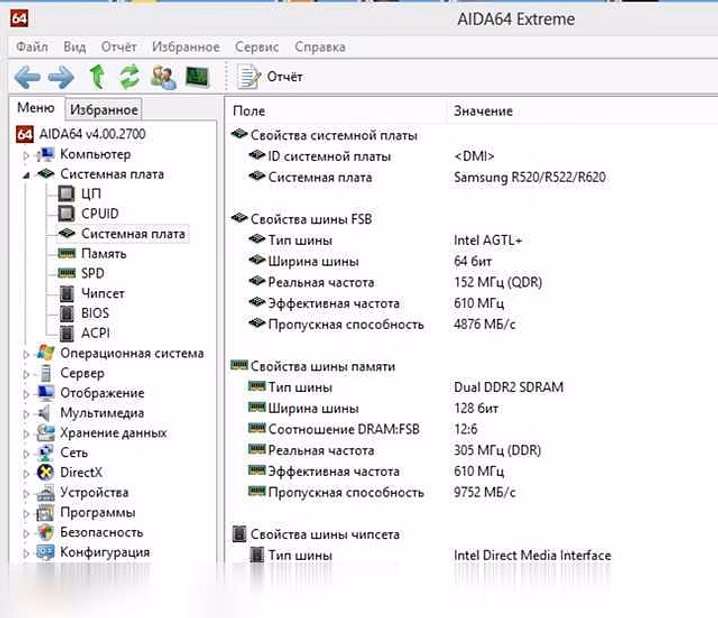Expand the Компьютер tree node
The height and width of the screenshot is (618, 718).
point(26,156)
